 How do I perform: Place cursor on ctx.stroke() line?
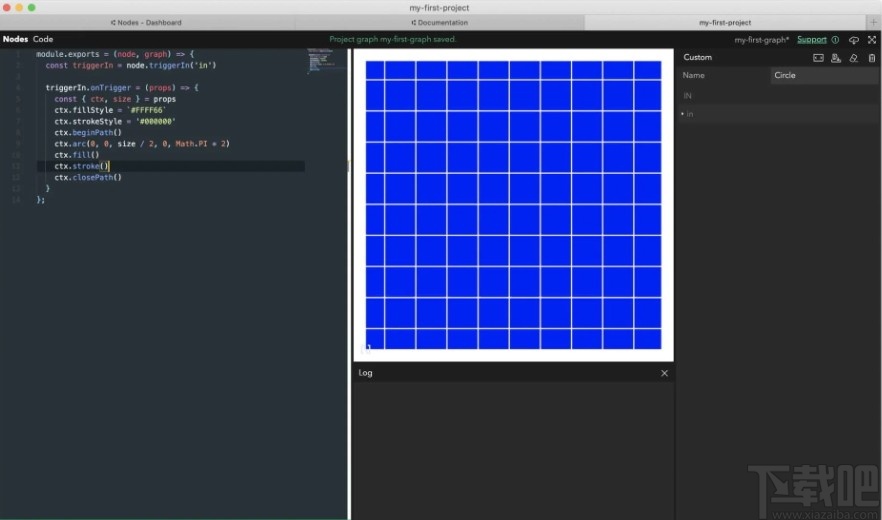pyautogui.click(x=171, y=166)
